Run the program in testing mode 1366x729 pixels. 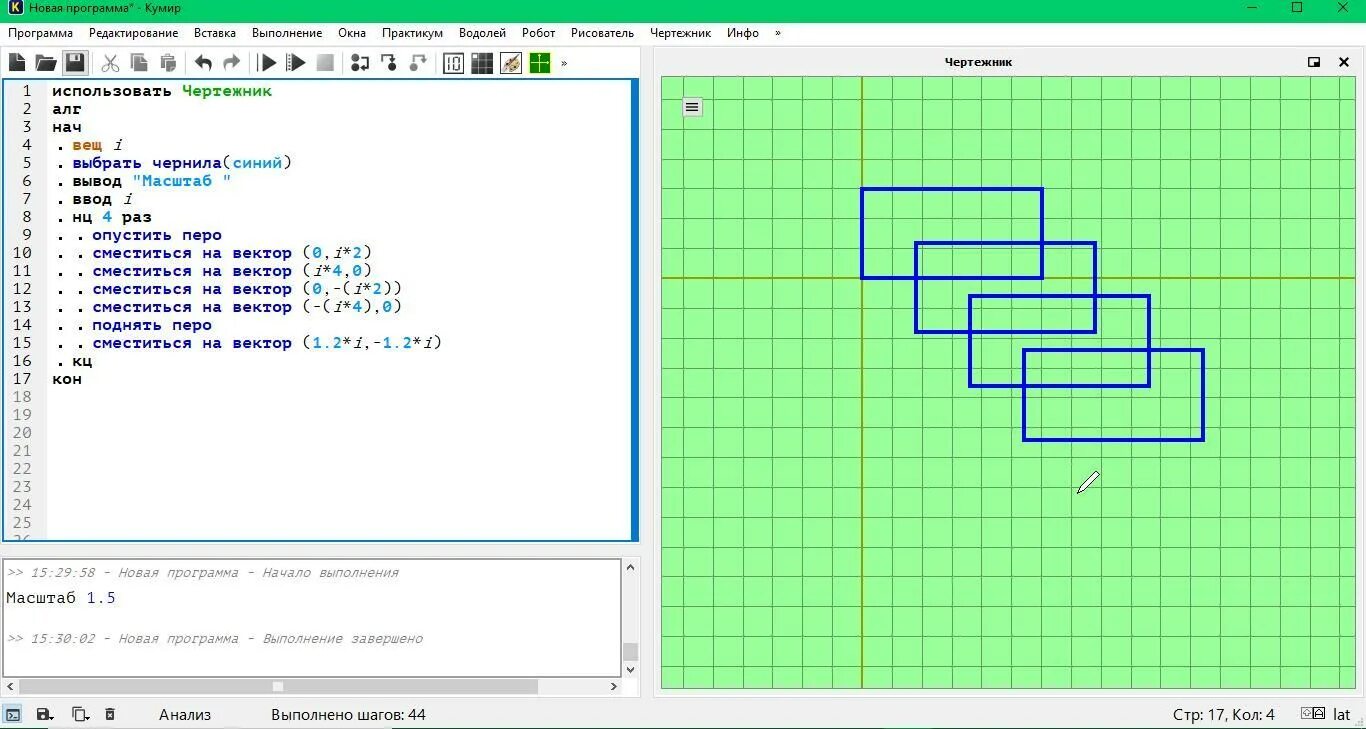(296, 63)
